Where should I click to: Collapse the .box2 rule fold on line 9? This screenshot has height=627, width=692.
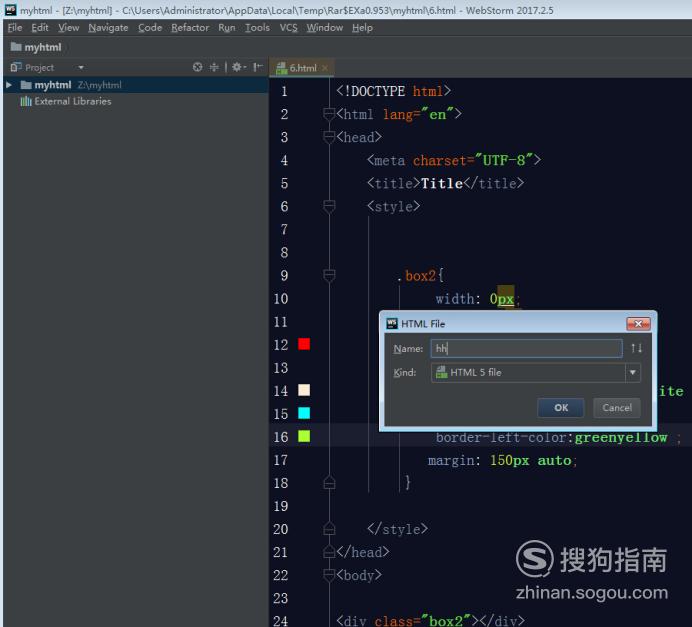(x=329, y=275)
